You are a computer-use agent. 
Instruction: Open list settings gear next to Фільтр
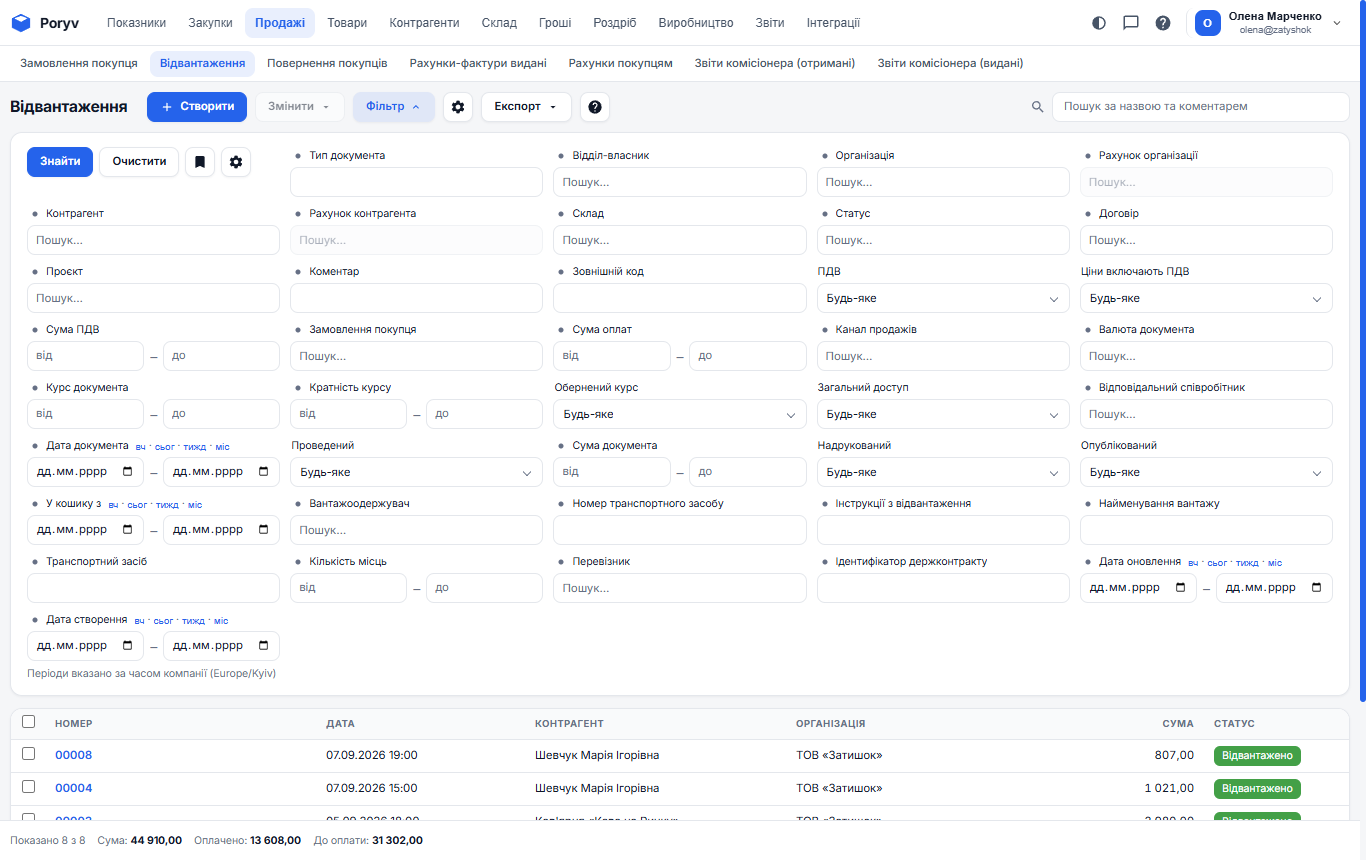pos(458,107)
